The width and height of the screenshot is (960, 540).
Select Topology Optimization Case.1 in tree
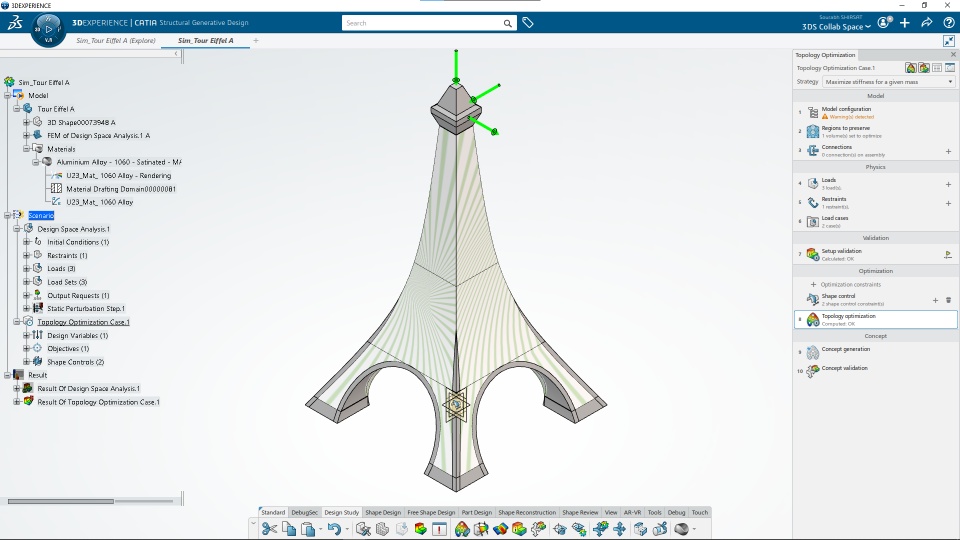click(x=83, y=322)
